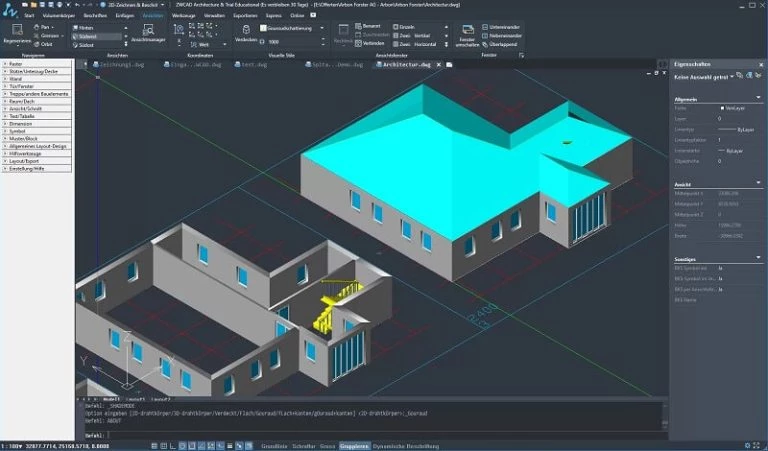
Task: Select the Südwest view in the list
Action: click(96, 36)
